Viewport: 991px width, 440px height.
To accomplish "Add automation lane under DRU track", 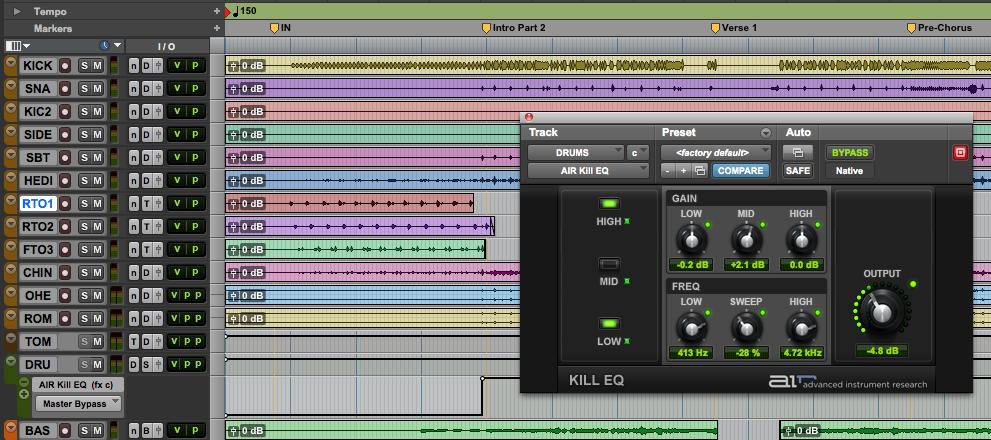I will (x=24, y=394).
